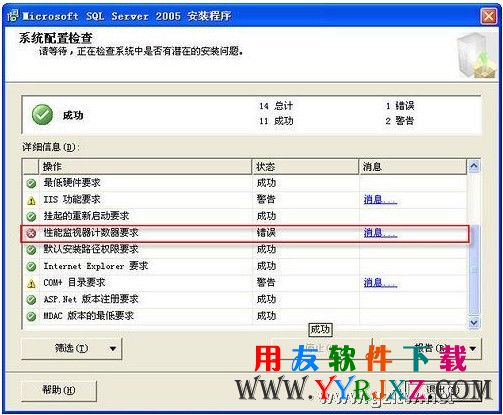
Task: Open the 筛选(T) filter dropdown
Action: (72, 349)
